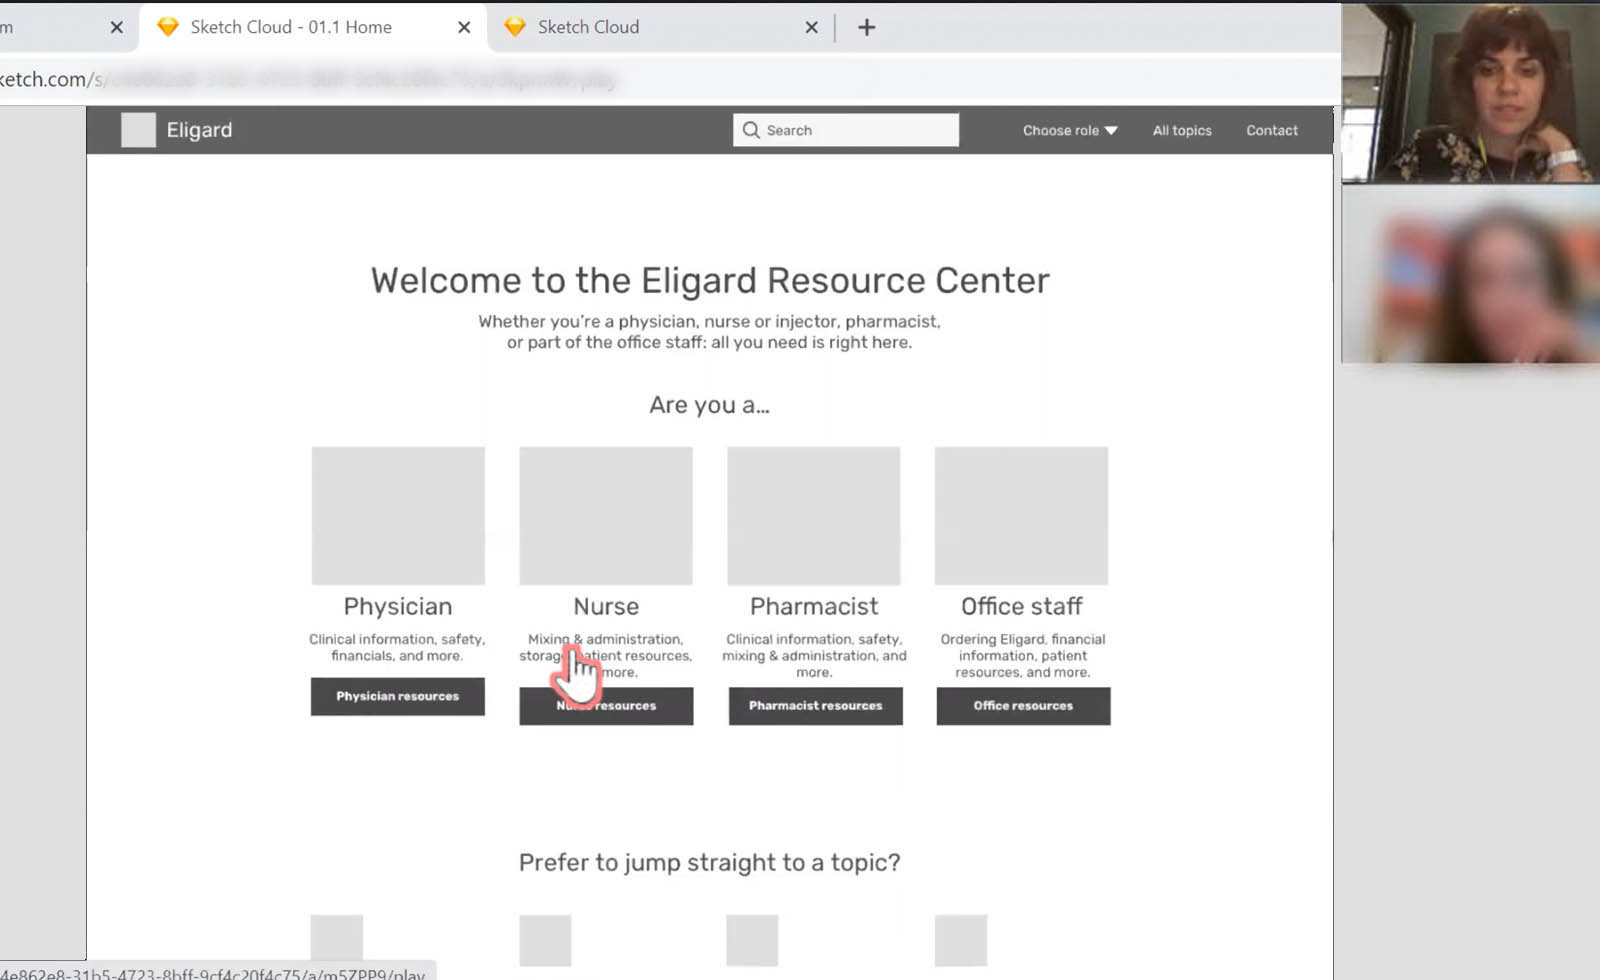Viewport: 1600px width, 980px height.
Task: Open the All topics menu item
Action: pos(1182,130)
